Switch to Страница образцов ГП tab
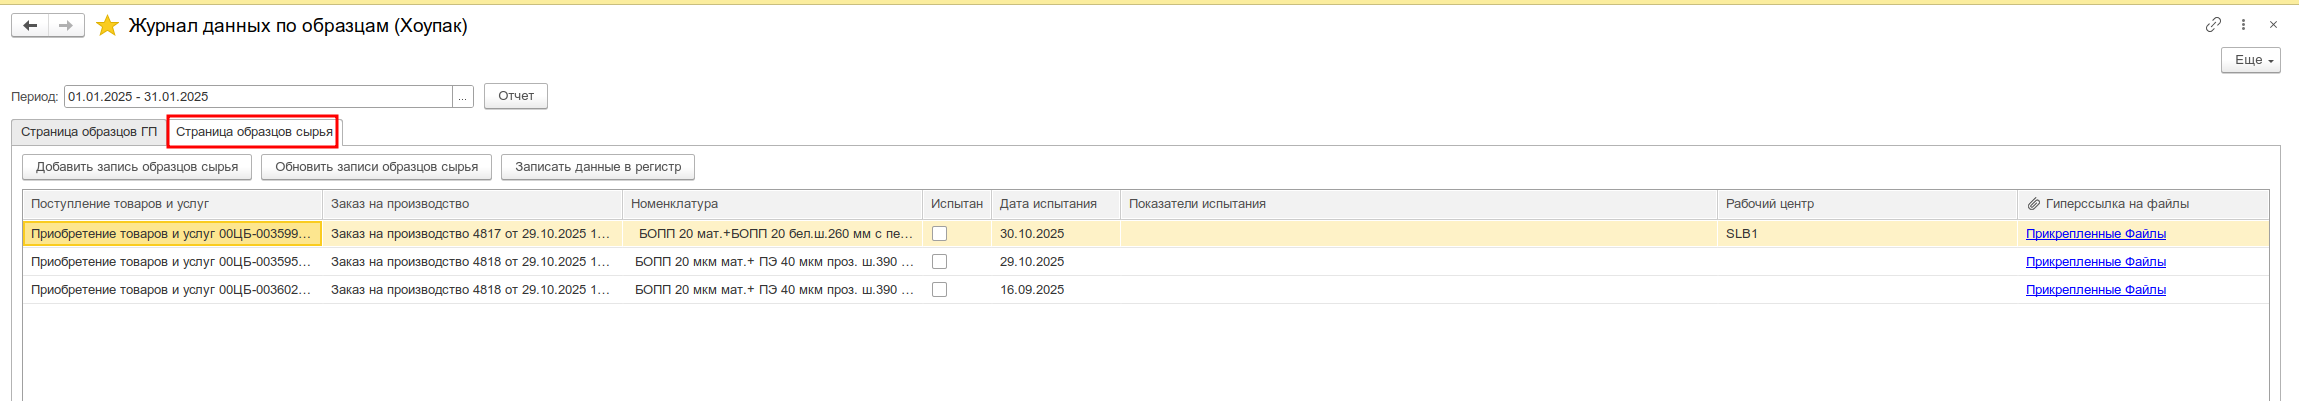2299x401 pixels. point(89,132)
